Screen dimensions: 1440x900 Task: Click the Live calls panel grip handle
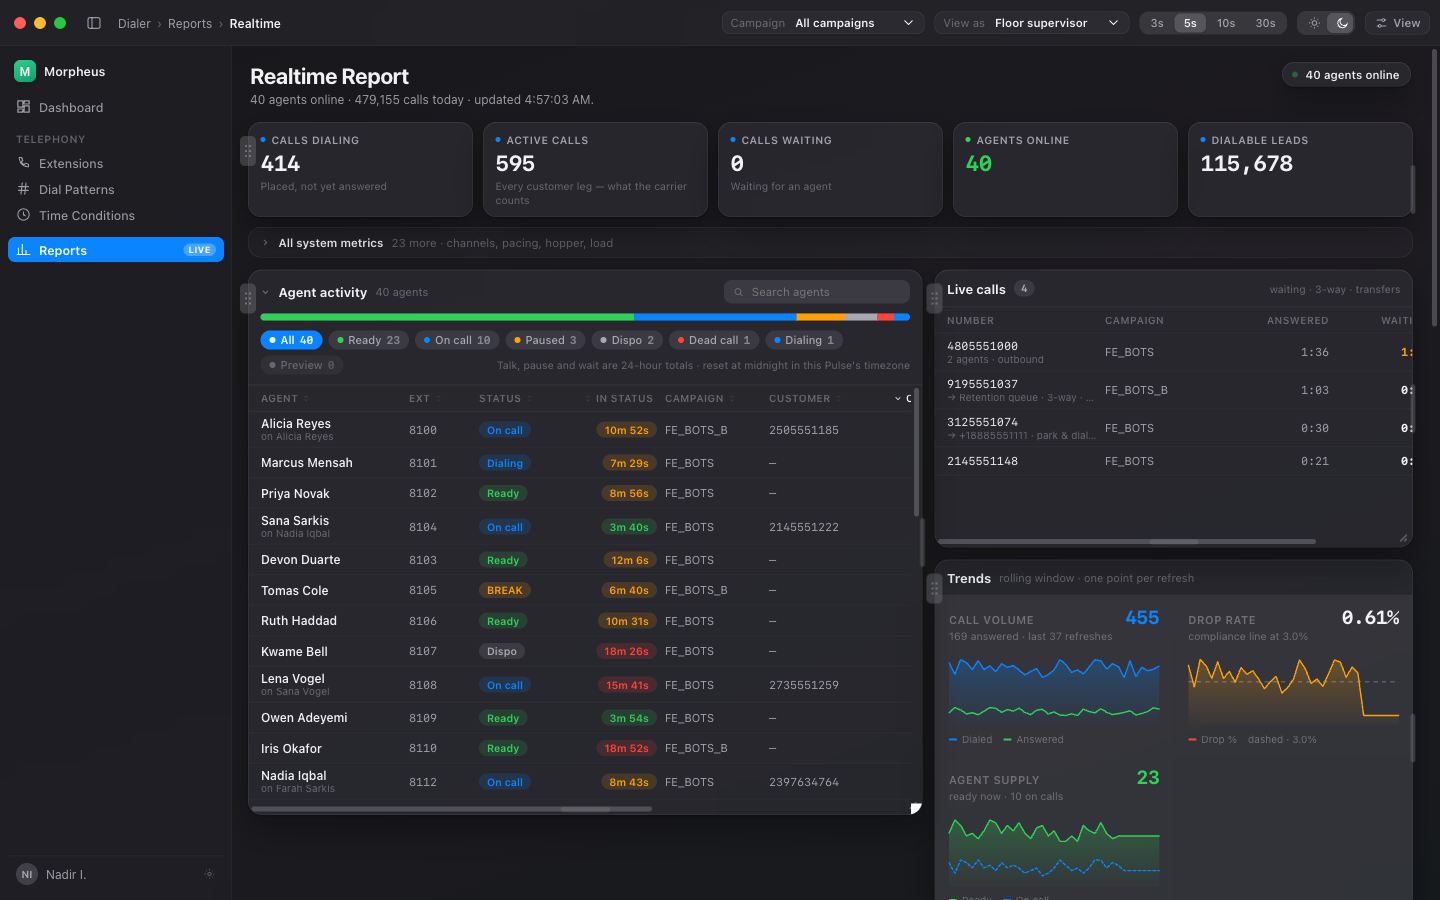(x=934, y=298)
